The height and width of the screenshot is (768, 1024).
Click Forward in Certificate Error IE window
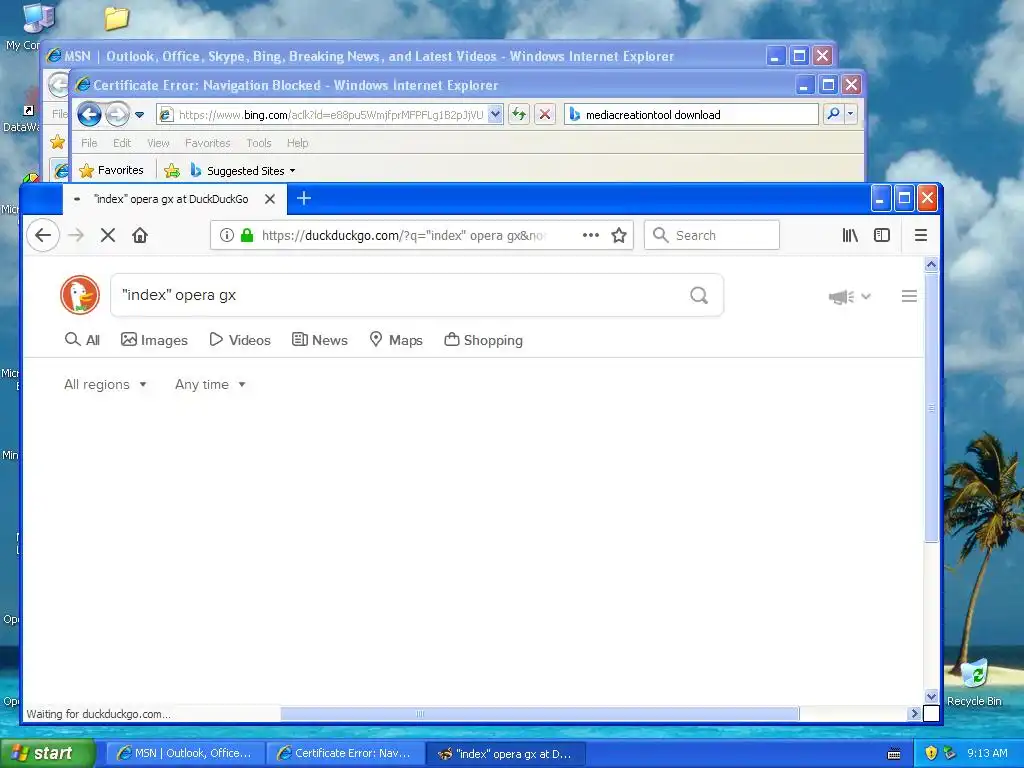coord(118,114)
